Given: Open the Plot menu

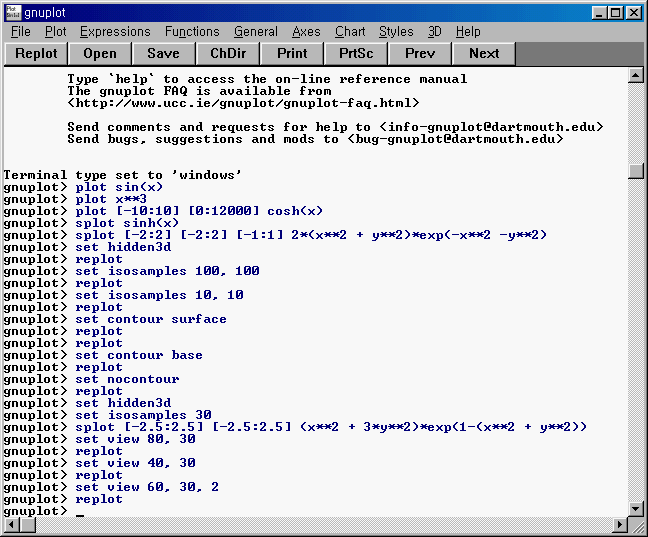Looking at the screenshot, I should pos(55,32).
